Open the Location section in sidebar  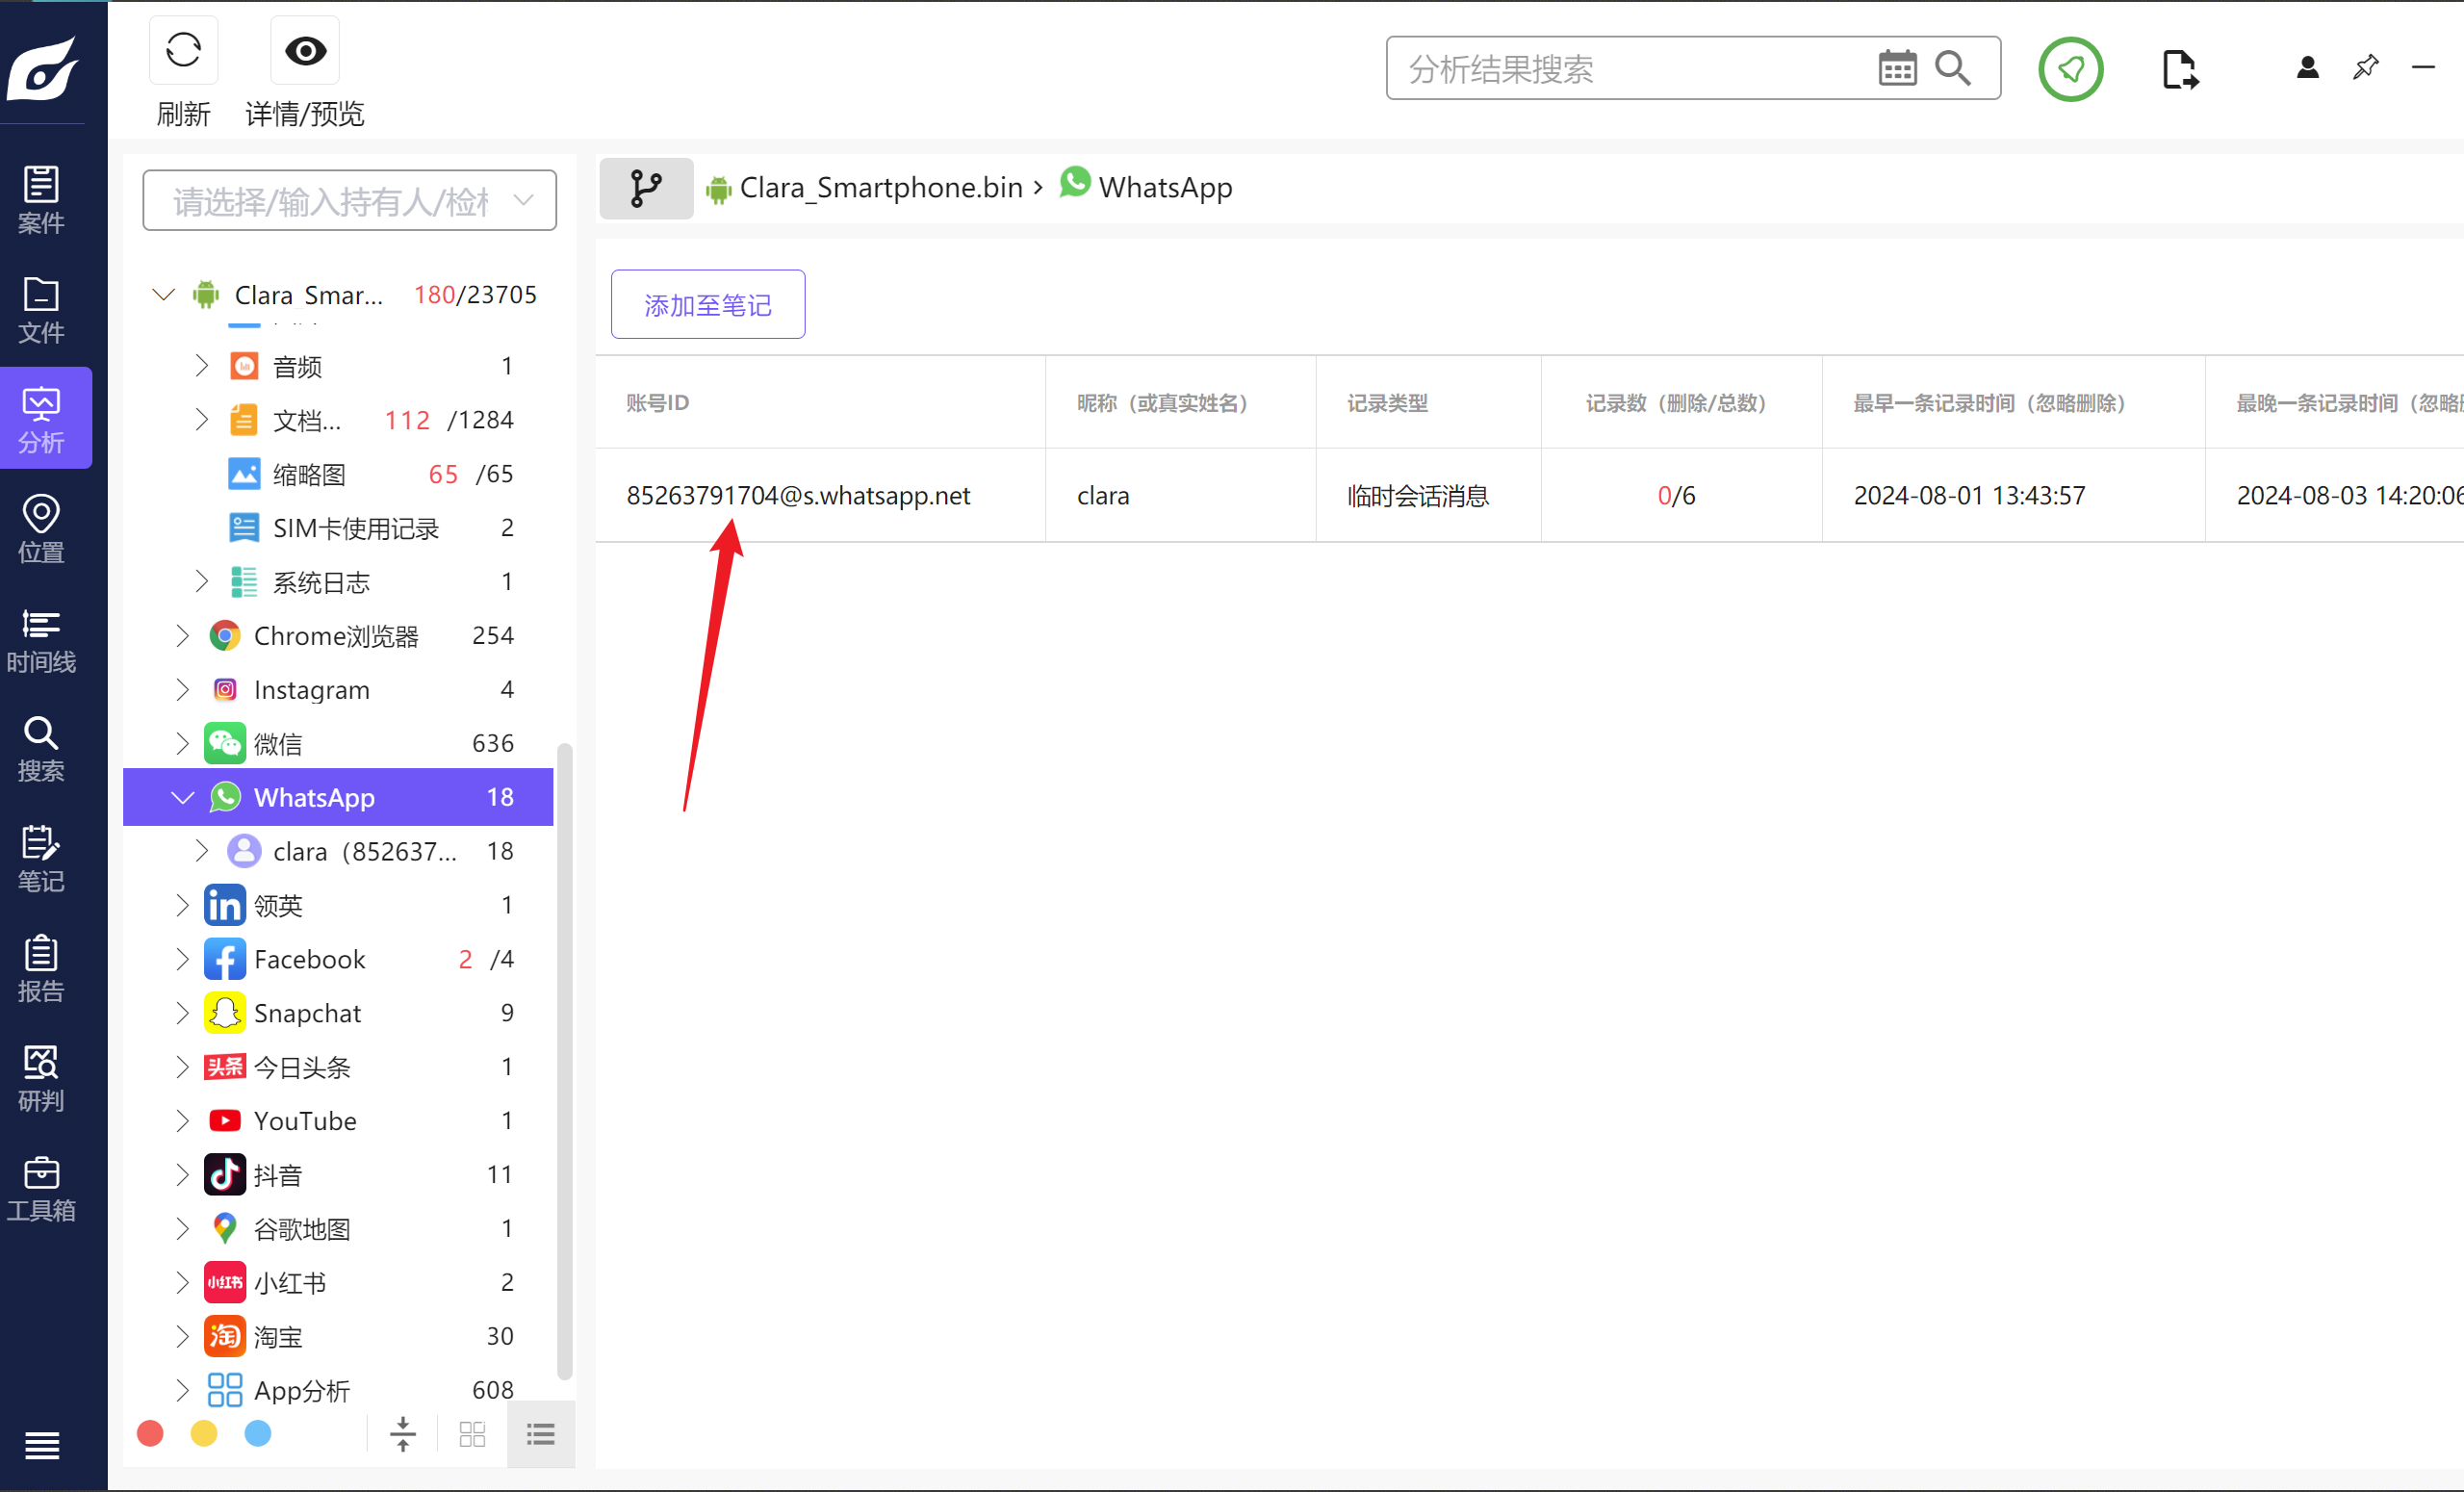41,528
